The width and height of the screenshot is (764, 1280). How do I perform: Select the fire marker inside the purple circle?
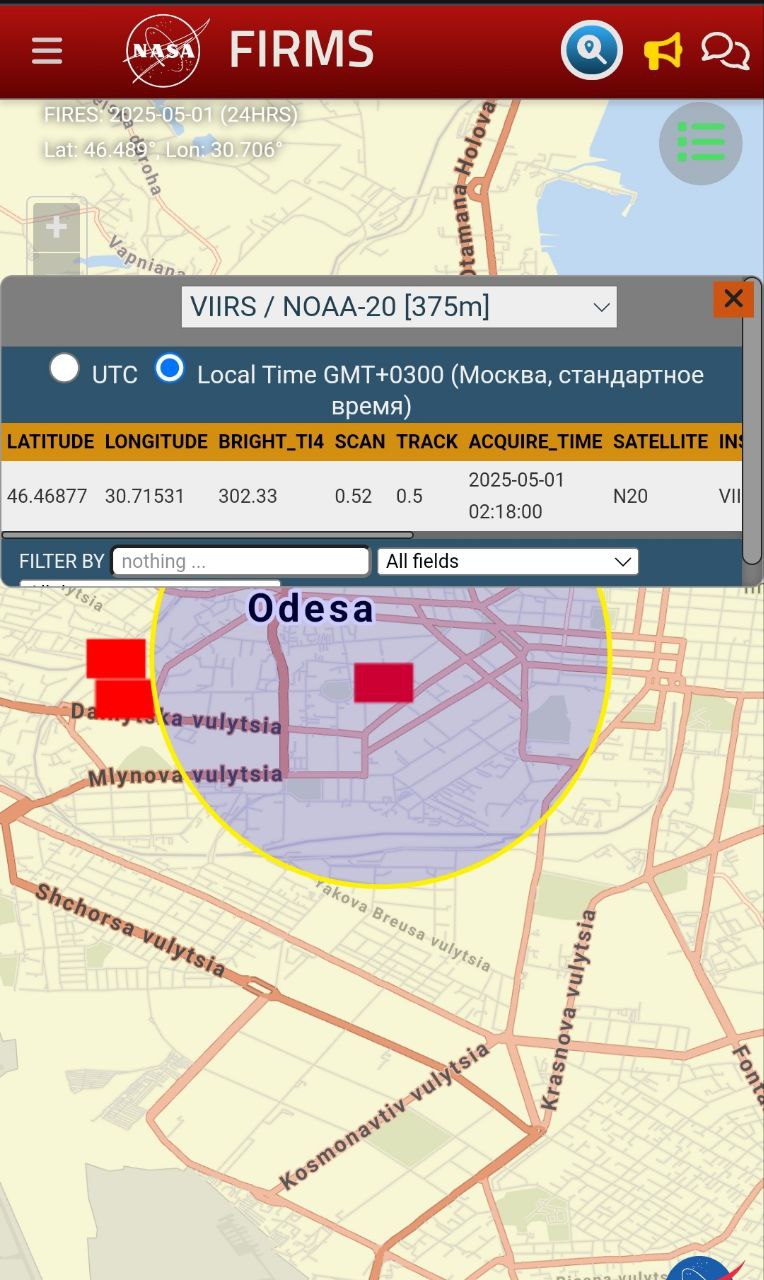pyautogui.click(x=383, y=682)
